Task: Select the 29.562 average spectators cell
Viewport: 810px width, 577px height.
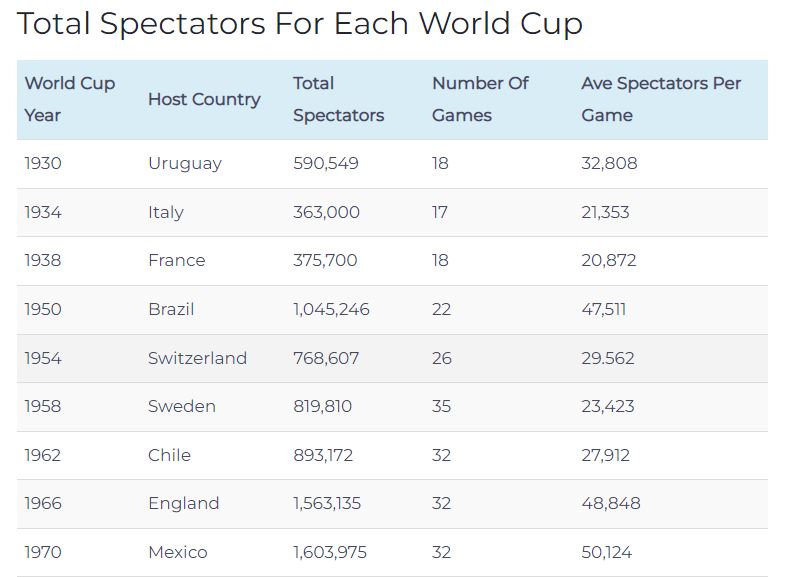Action: point(608,358)
